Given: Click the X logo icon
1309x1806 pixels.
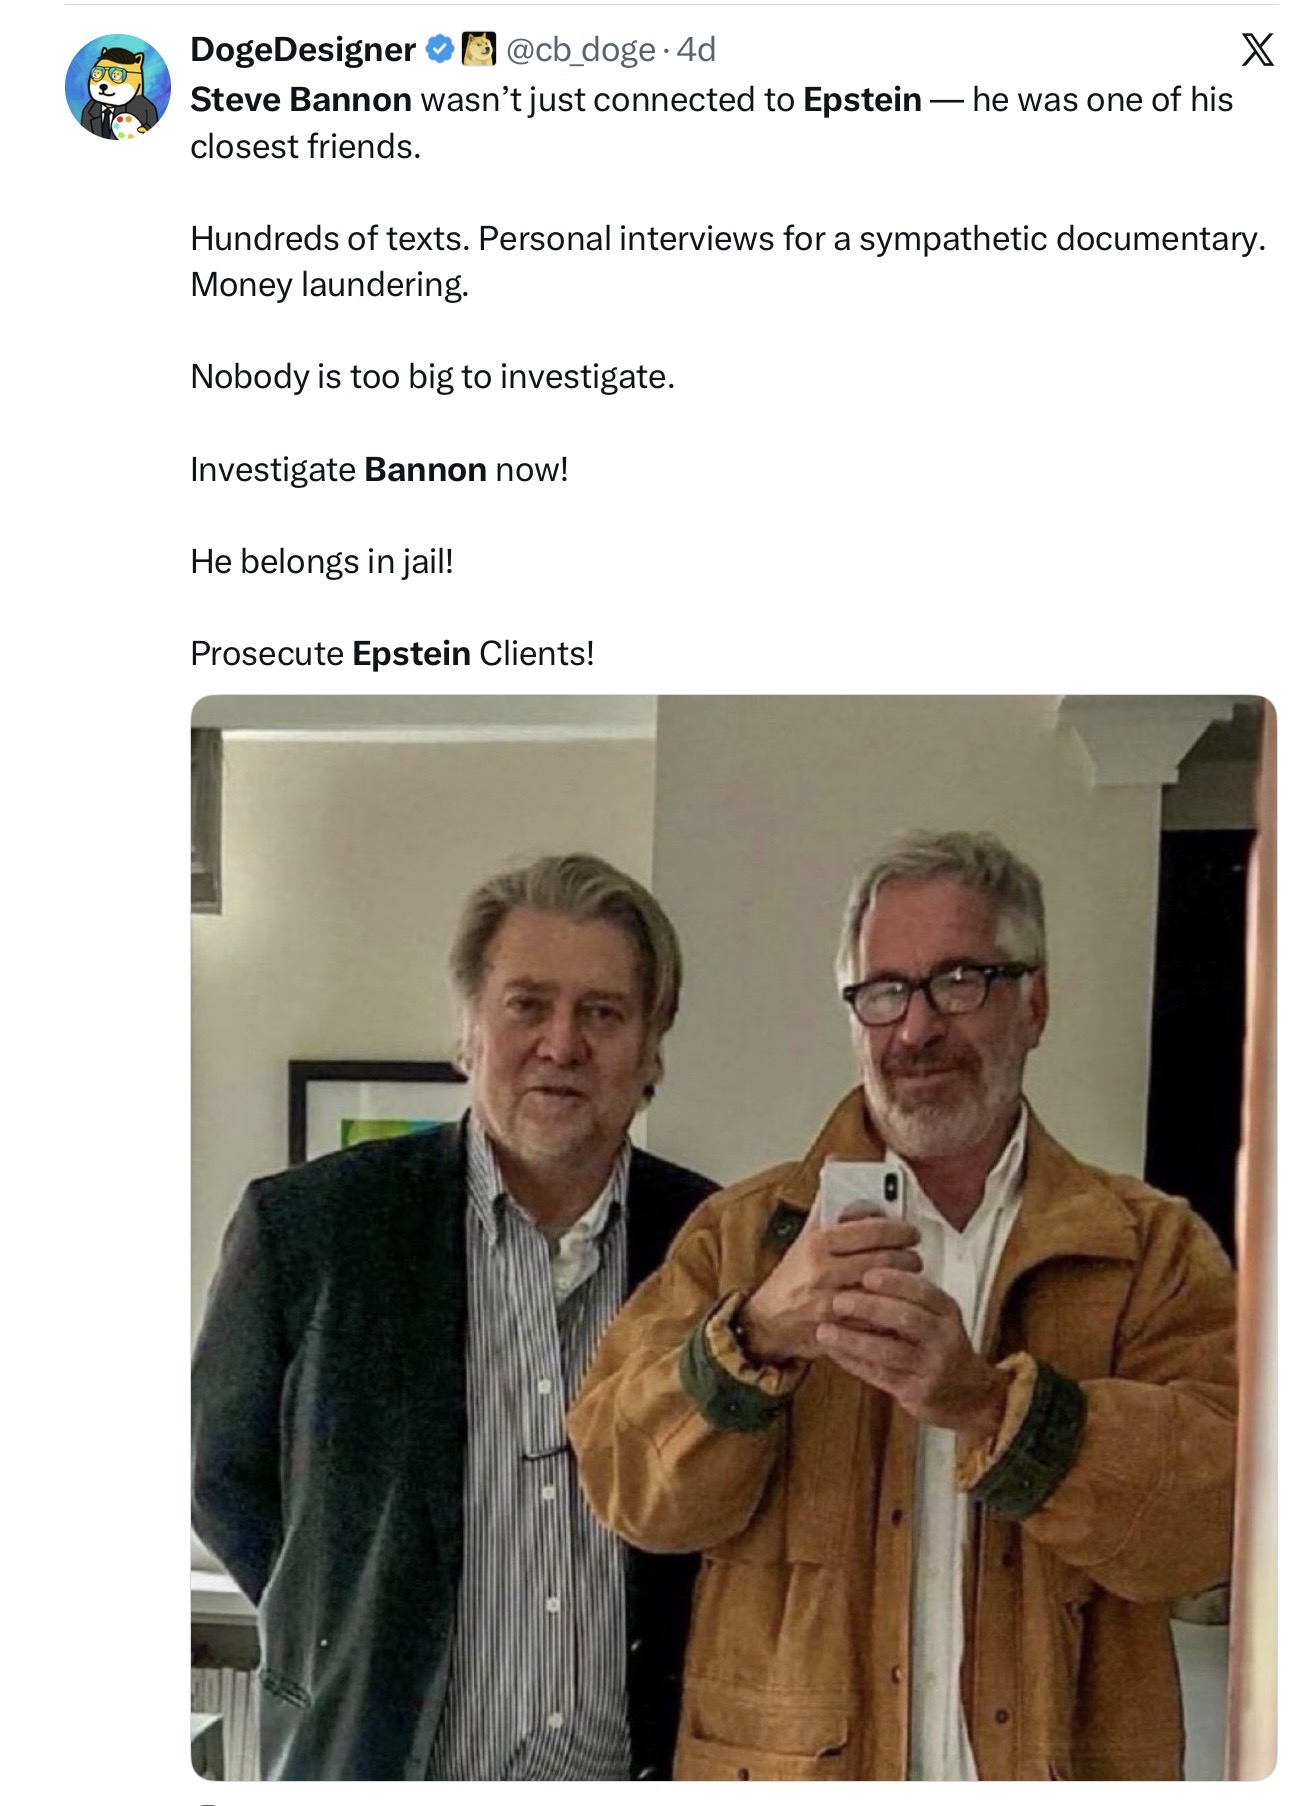Looking at the screenshot, I should pos(1257,49).
